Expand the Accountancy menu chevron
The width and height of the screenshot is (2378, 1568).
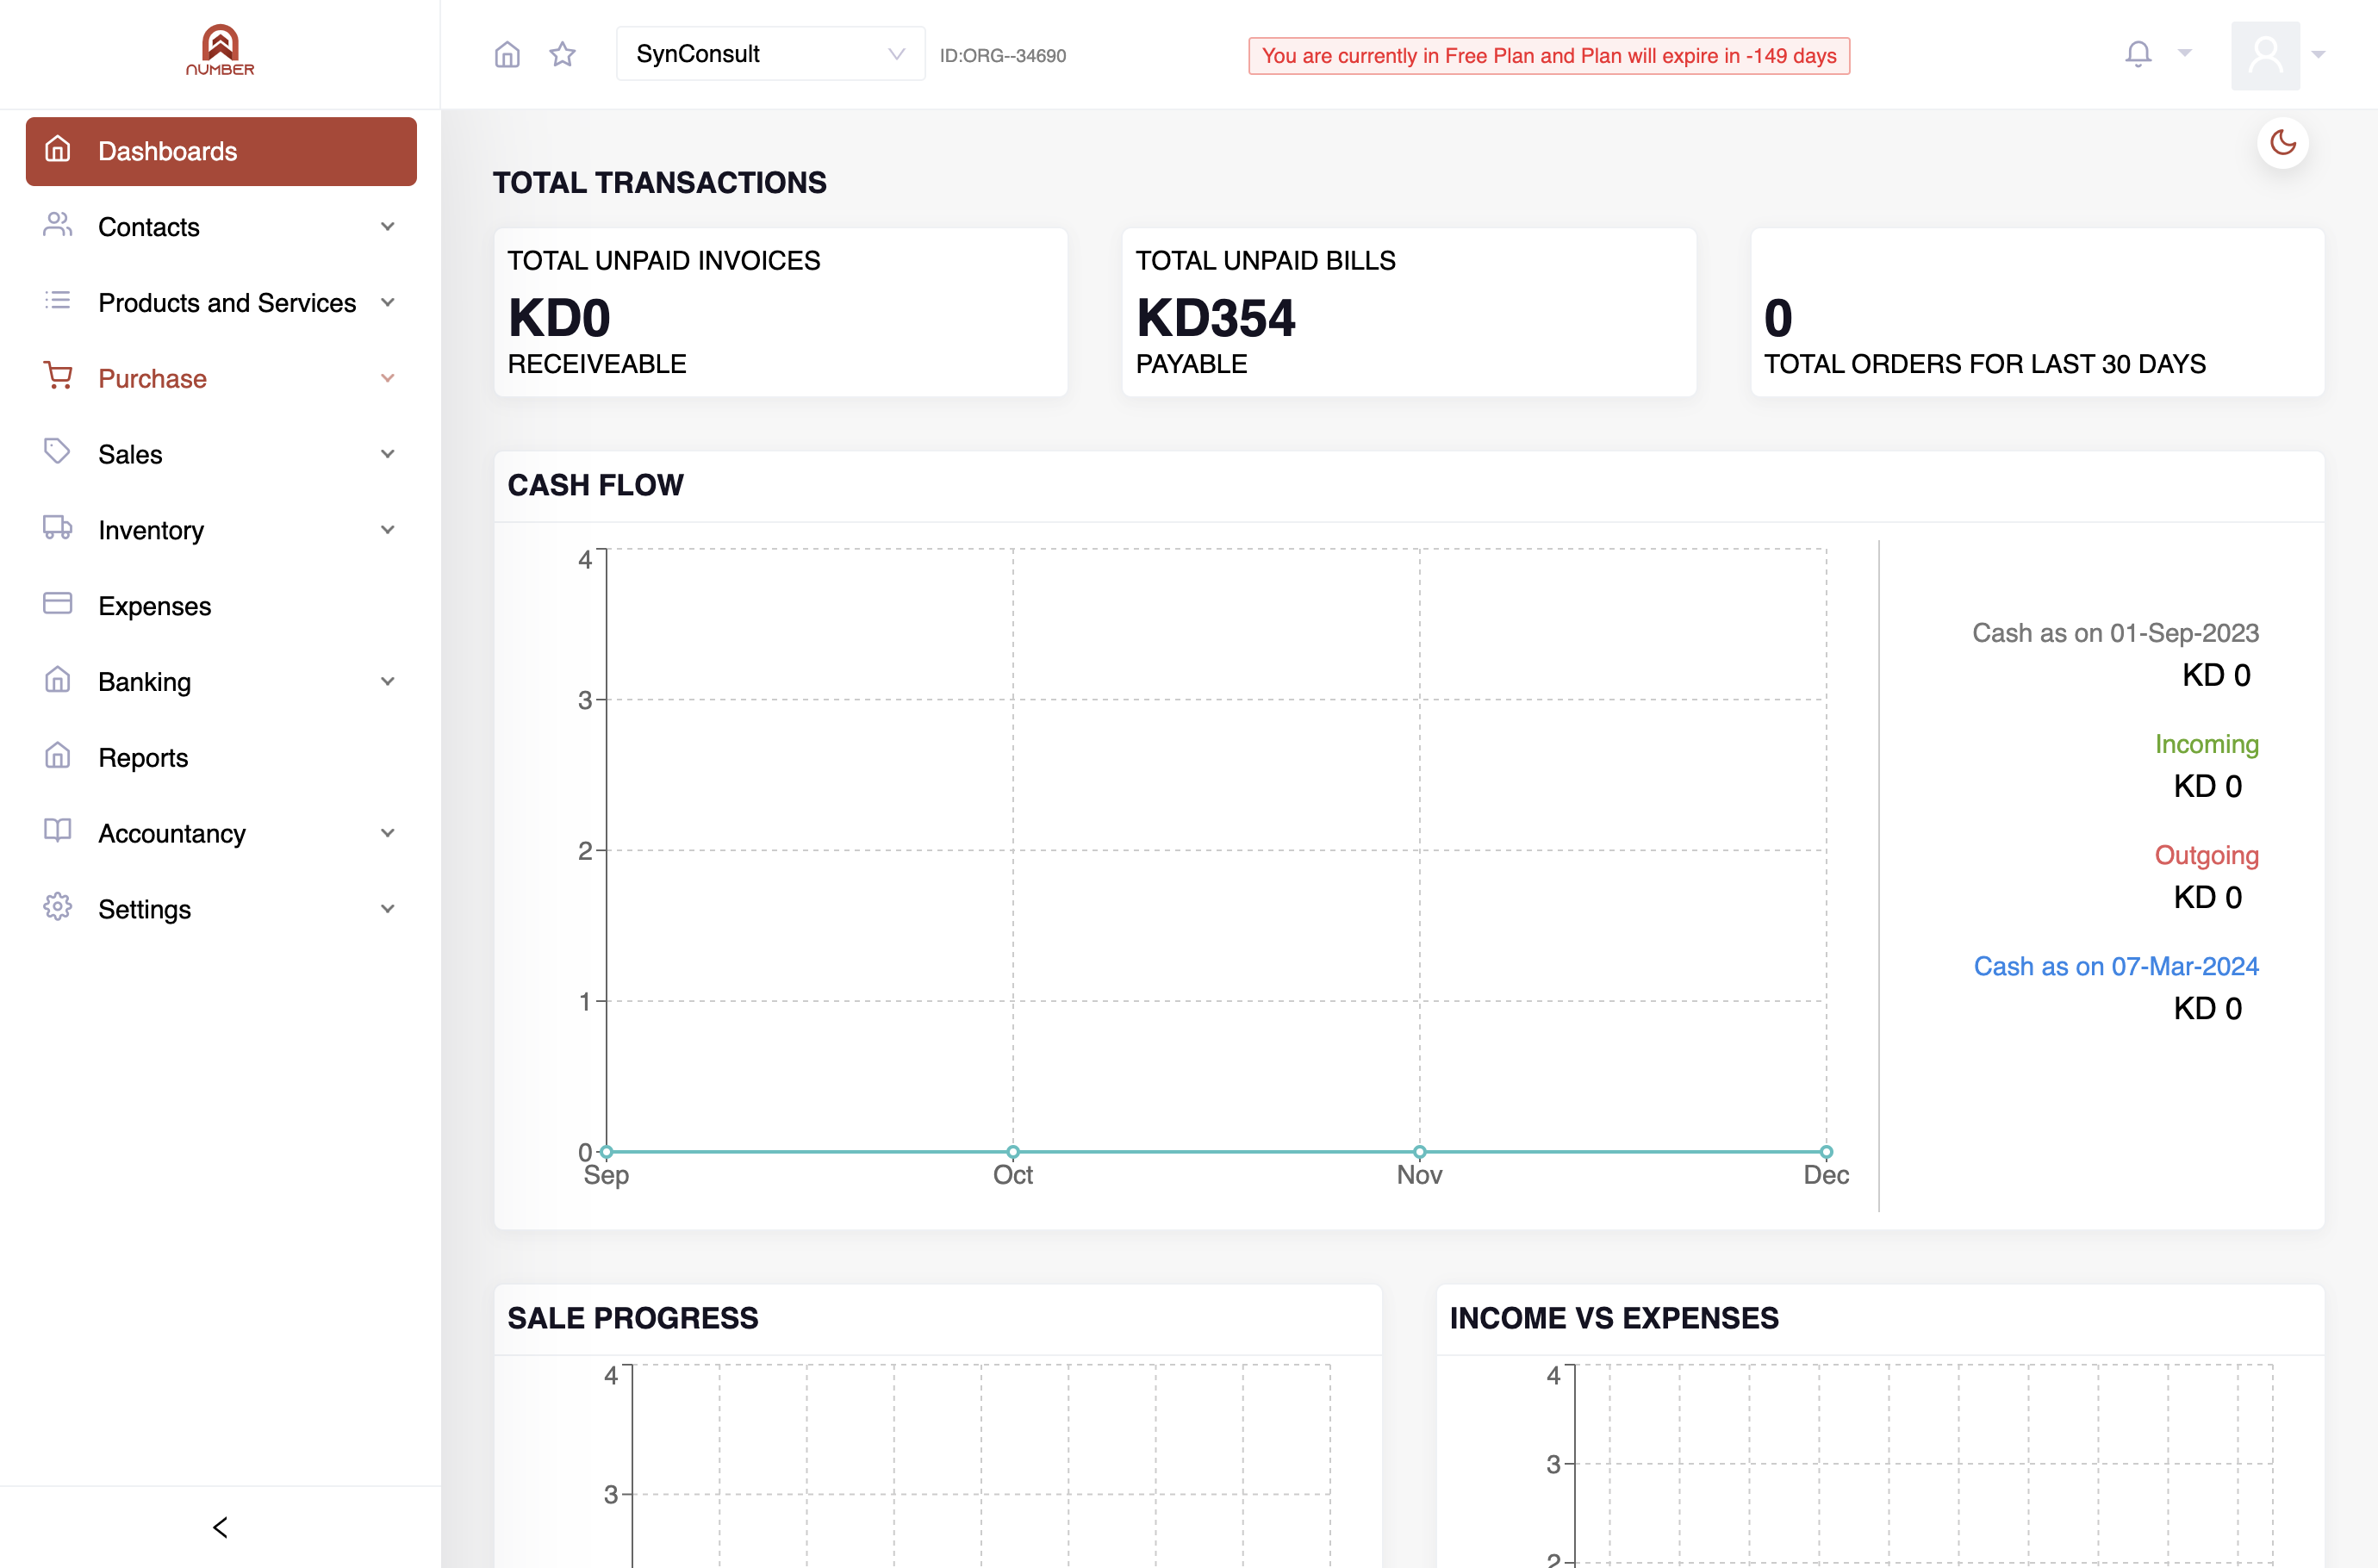tap(388, 833)
